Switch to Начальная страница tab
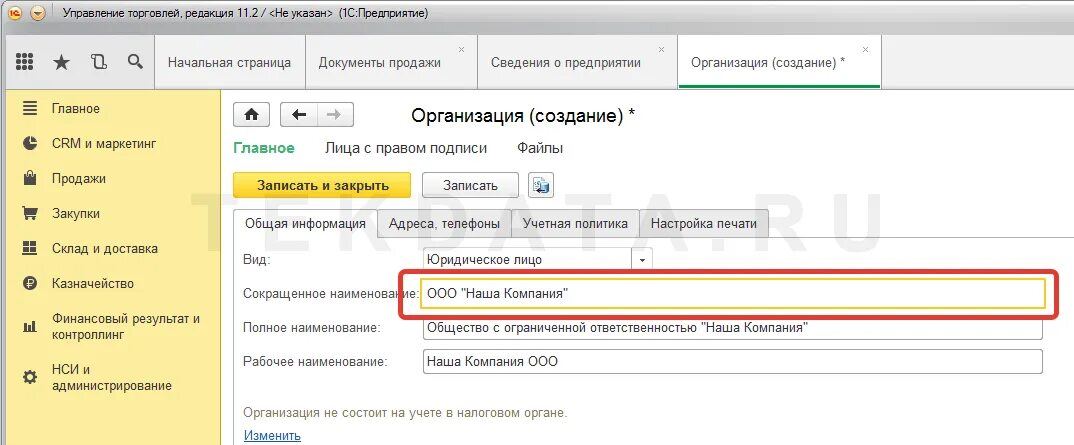Viewport: 1074px width, 445px height. (229, 62)
